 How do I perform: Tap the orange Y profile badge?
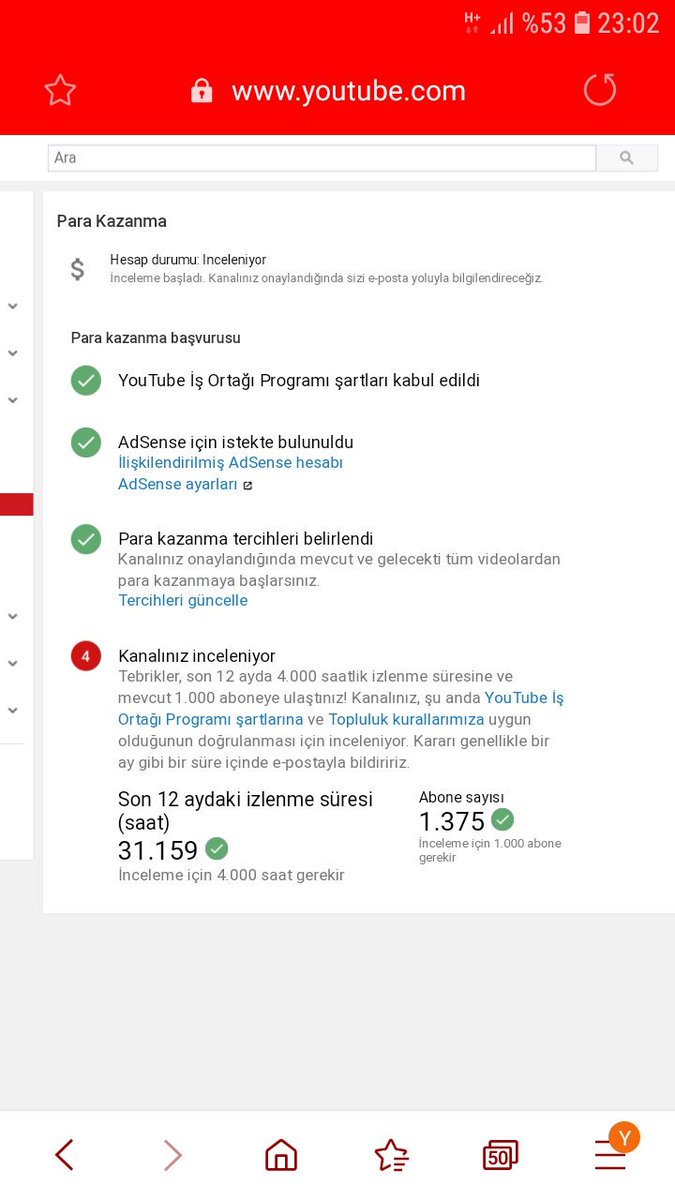[625, 1137]
